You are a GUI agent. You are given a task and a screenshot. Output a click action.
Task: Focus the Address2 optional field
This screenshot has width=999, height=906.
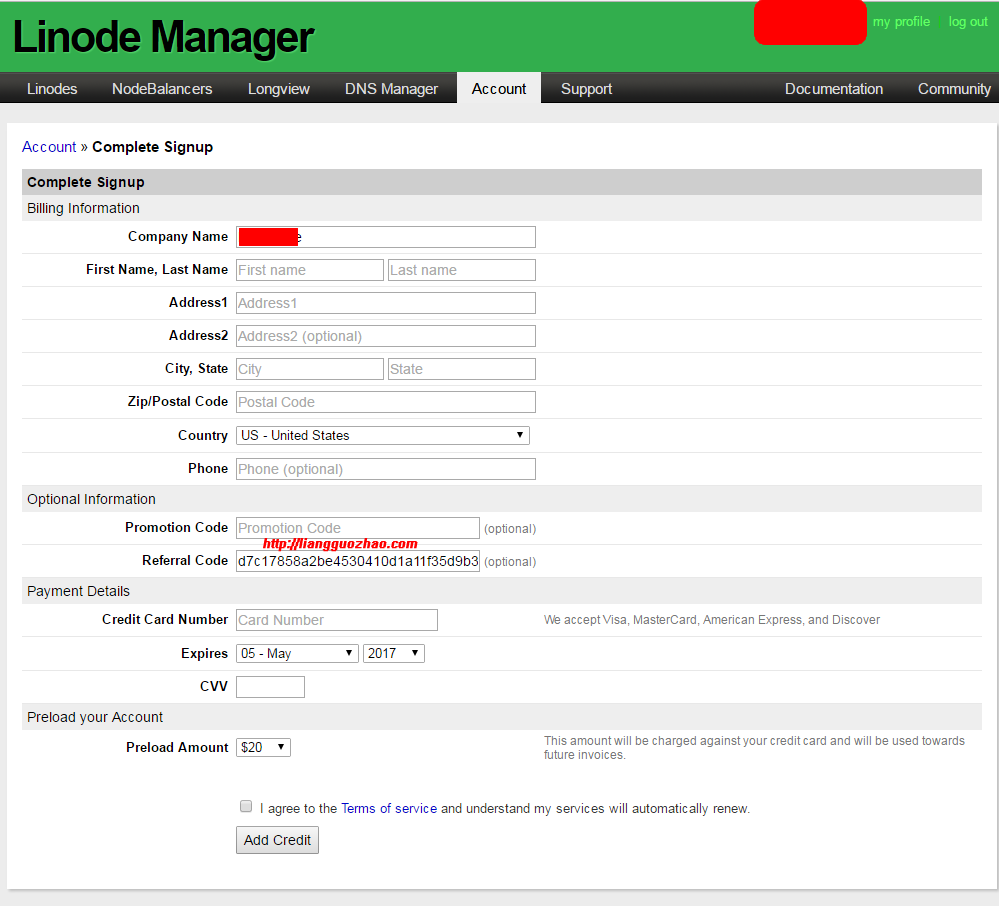[385, 336]
